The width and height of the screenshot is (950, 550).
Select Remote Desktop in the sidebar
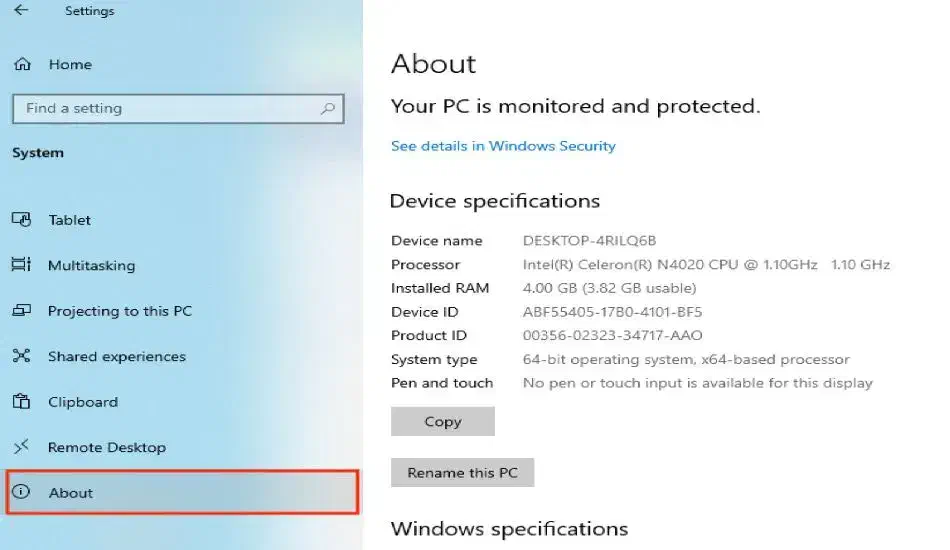click(107, 447)
